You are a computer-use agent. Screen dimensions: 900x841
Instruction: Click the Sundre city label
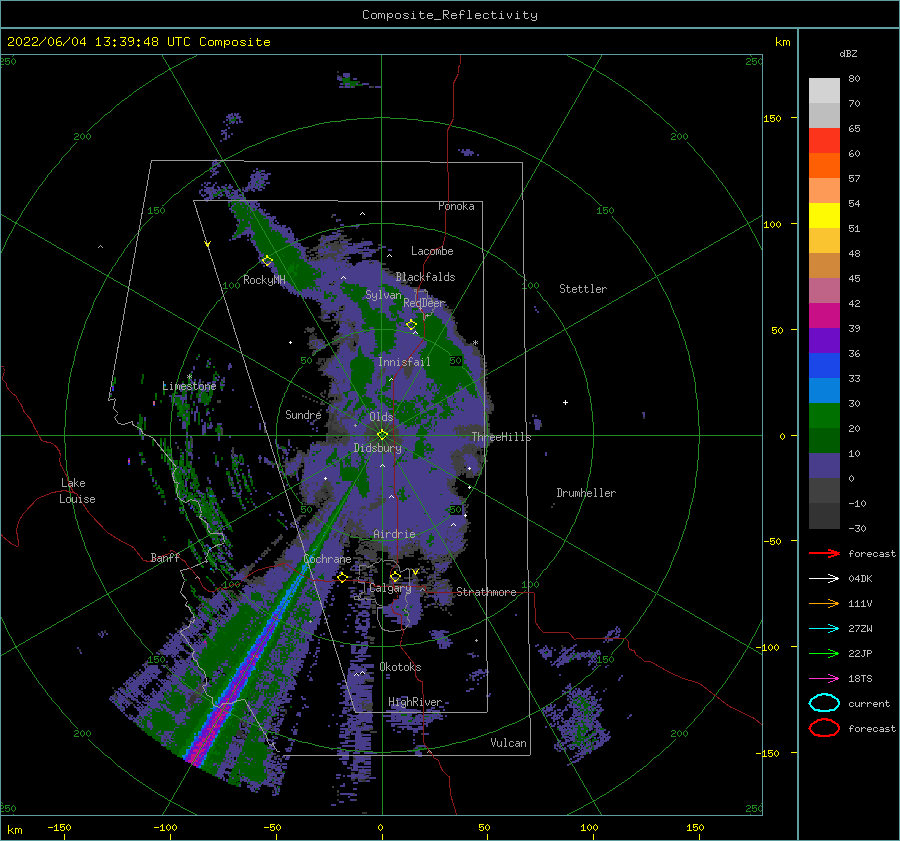tap(303, 414)
